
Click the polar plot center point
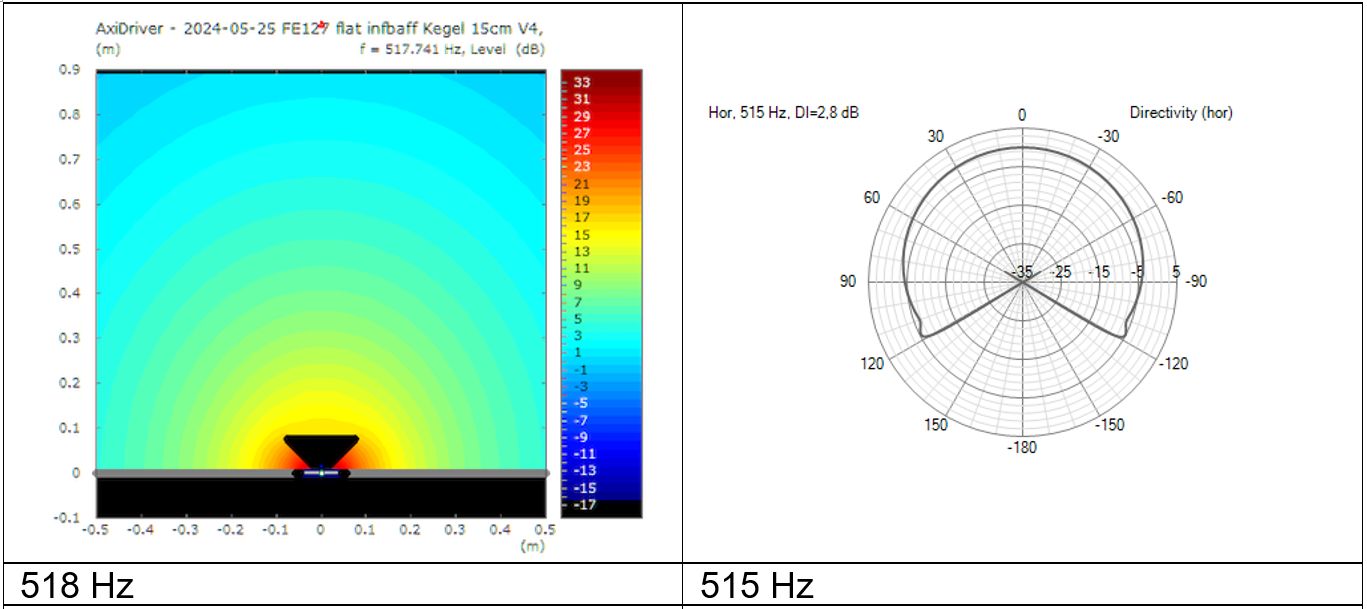1022,283
